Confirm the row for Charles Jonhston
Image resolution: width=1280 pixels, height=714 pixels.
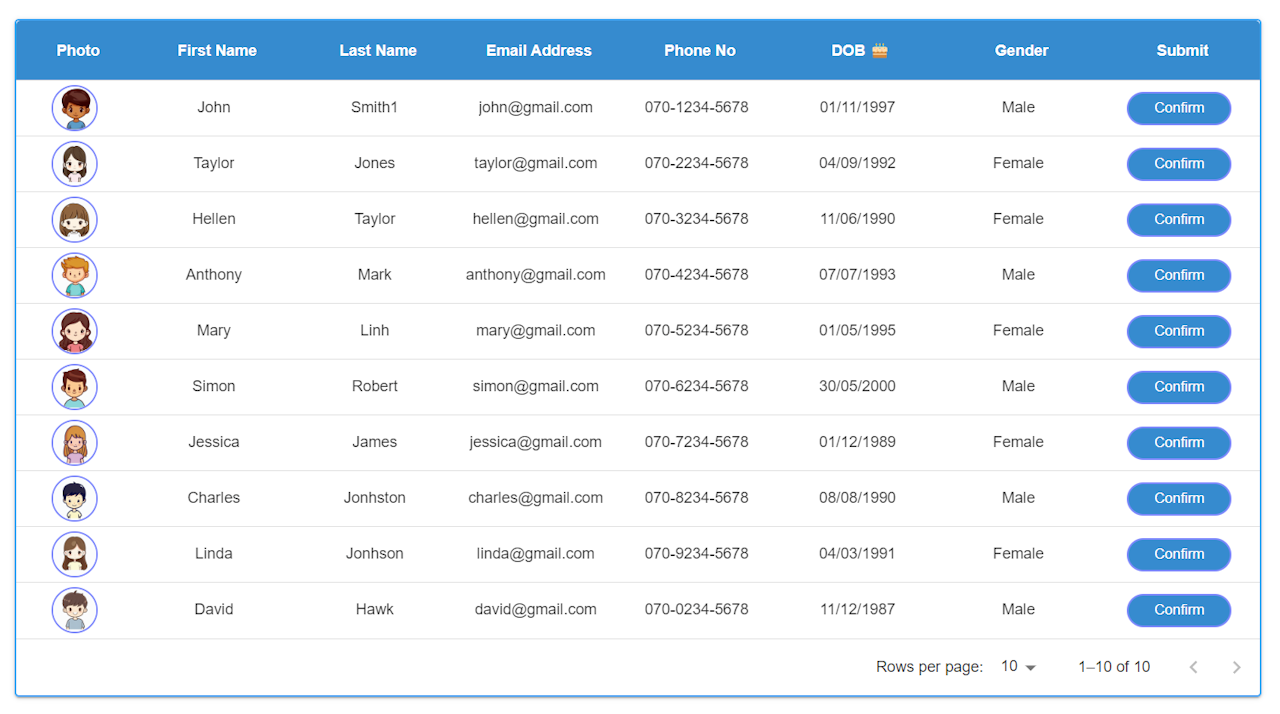pos(1179,498)
